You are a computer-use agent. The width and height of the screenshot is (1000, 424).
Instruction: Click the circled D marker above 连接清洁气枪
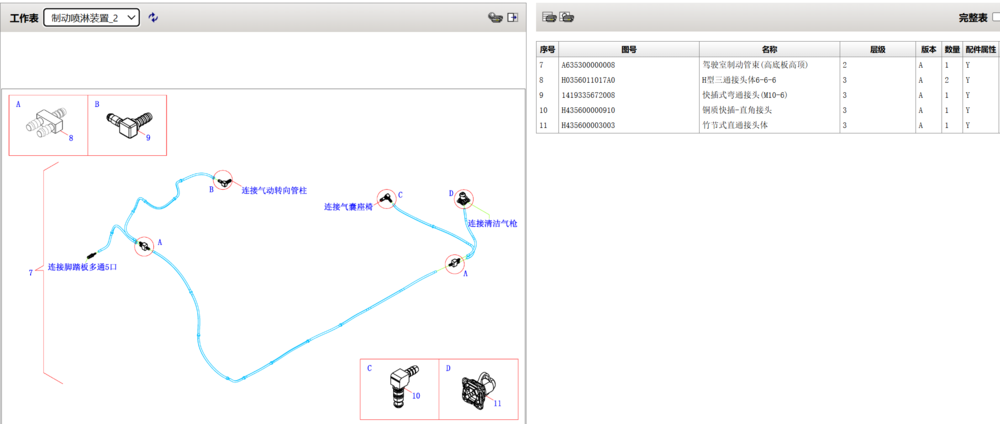click(463, 199)
